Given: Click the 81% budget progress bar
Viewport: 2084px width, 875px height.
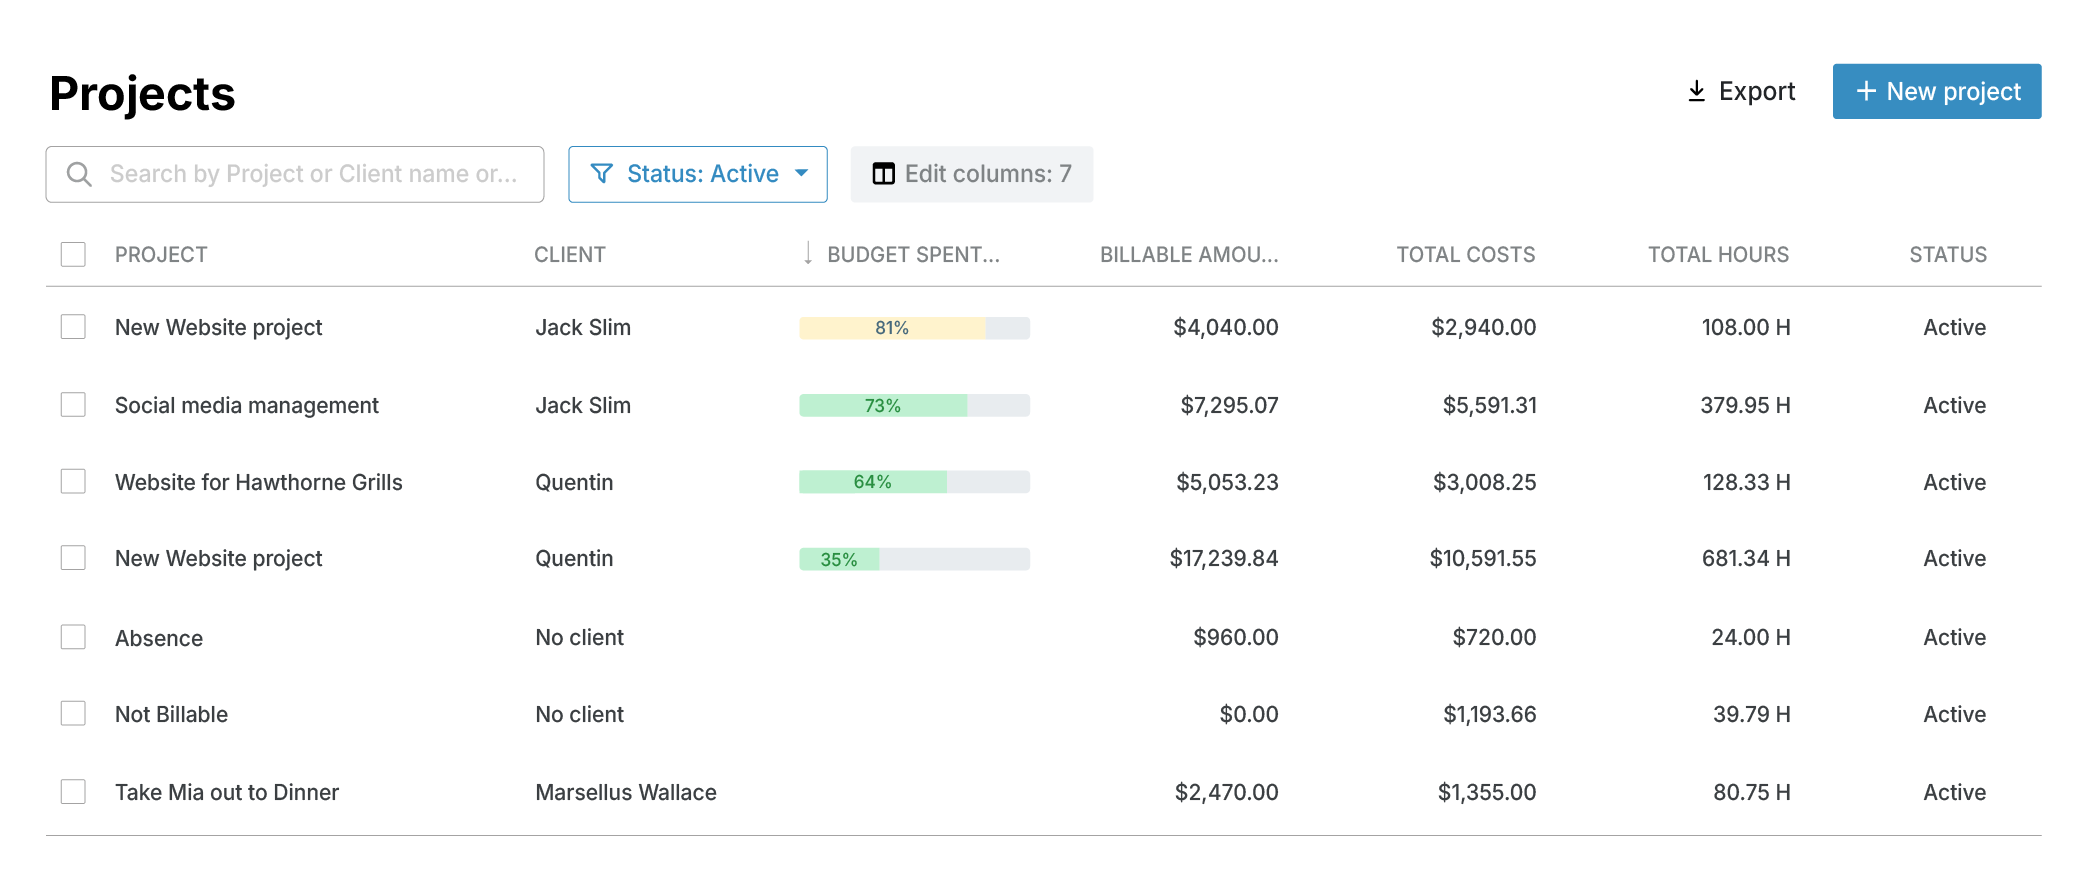Looking at the screenshot, I should click(914, 328).
